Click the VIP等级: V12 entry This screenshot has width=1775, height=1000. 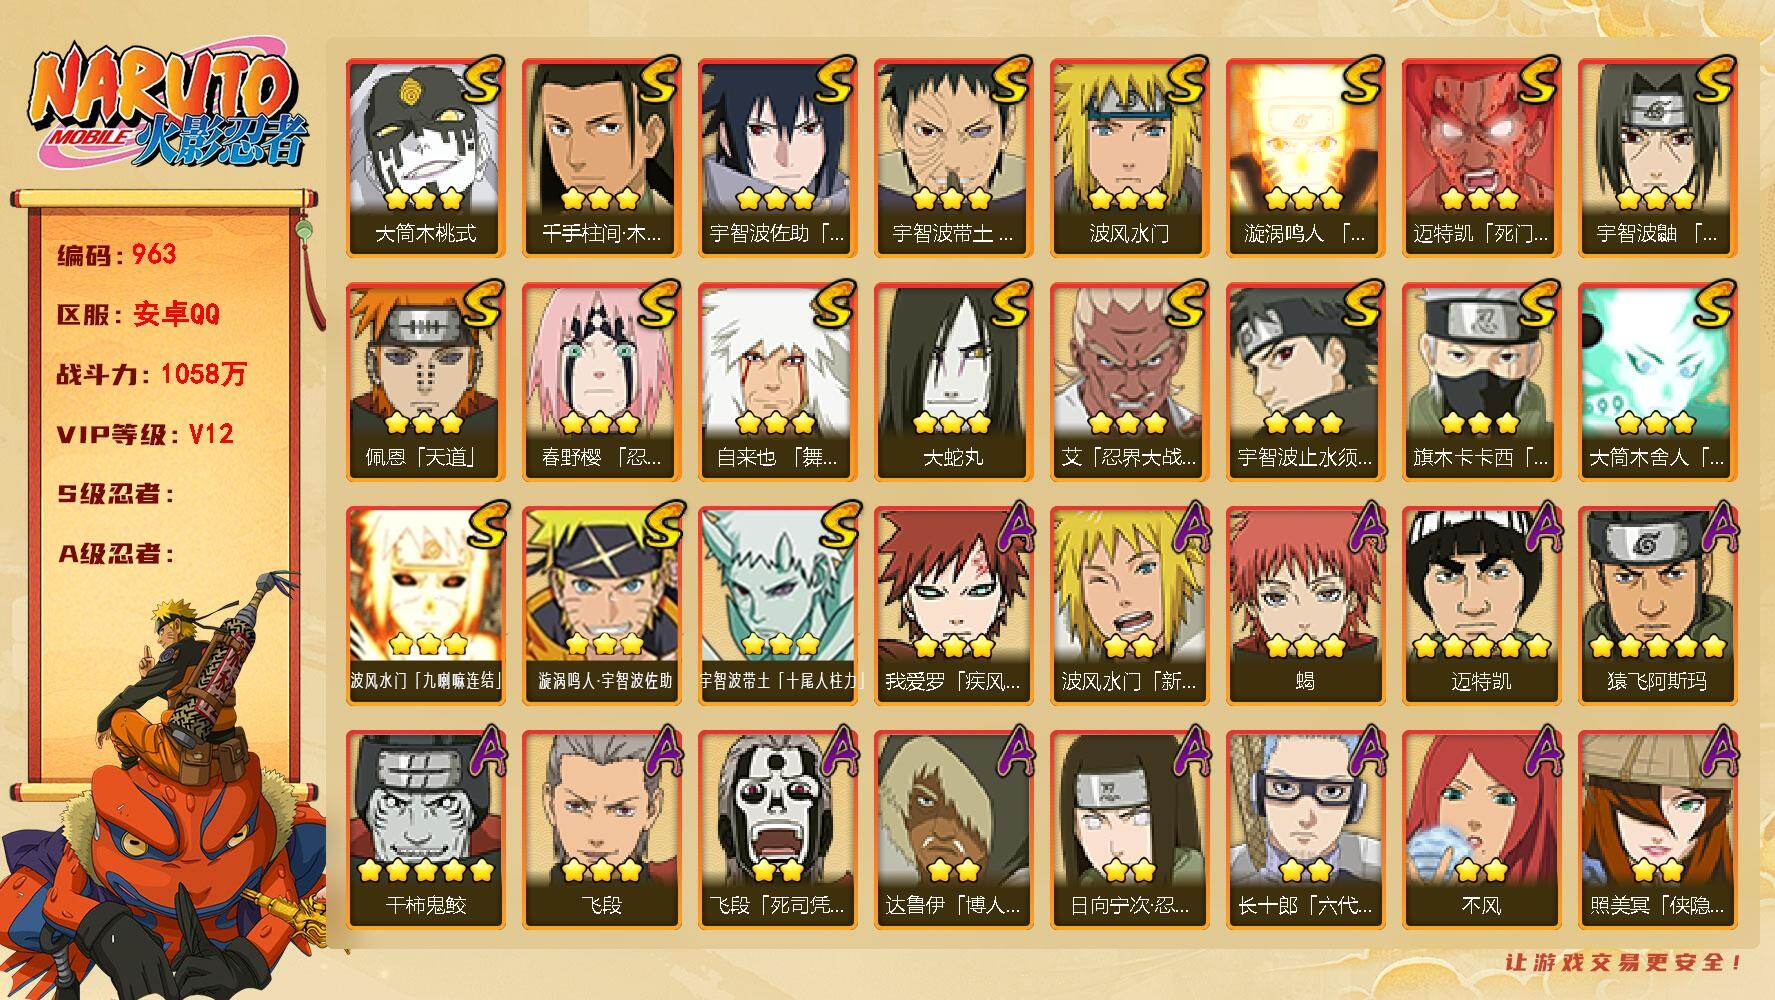[x=146, y=435]
